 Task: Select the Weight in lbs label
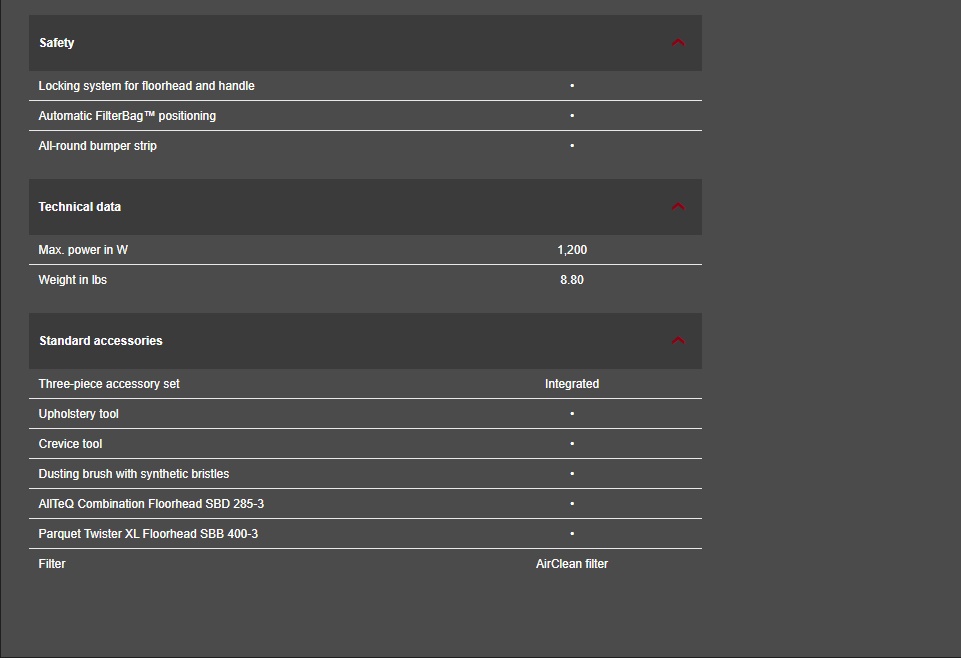click(73, 280)
